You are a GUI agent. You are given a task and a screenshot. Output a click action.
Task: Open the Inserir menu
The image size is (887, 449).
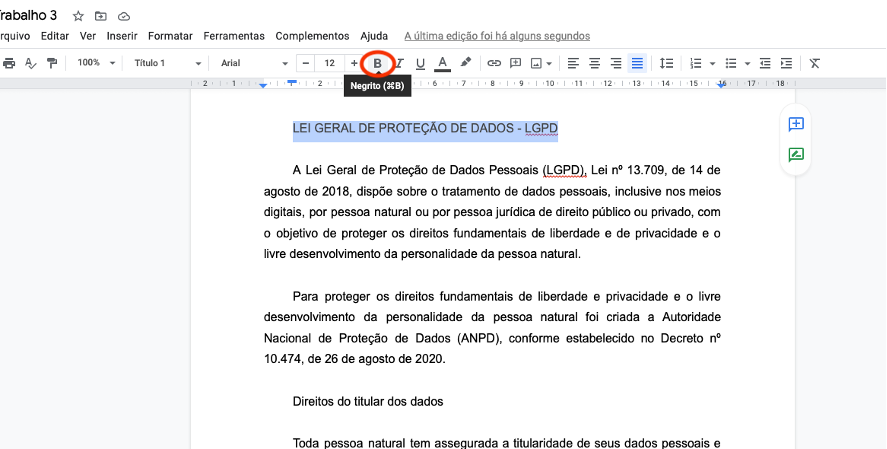click(x=122, y=36)
